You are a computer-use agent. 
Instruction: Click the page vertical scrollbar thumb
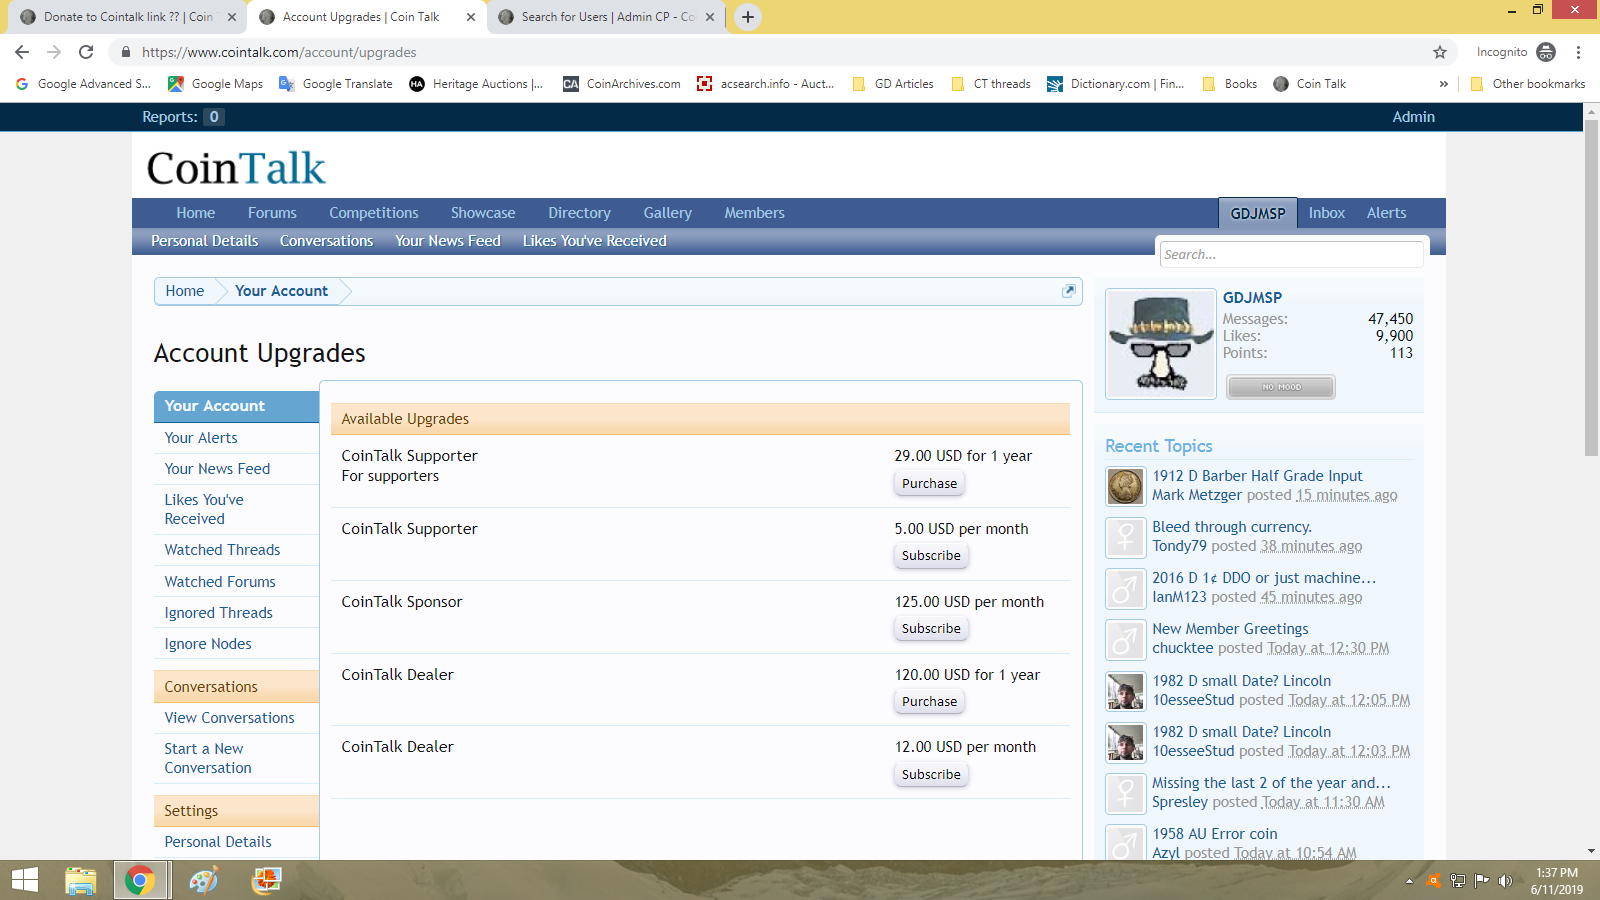click(1591, 287)
